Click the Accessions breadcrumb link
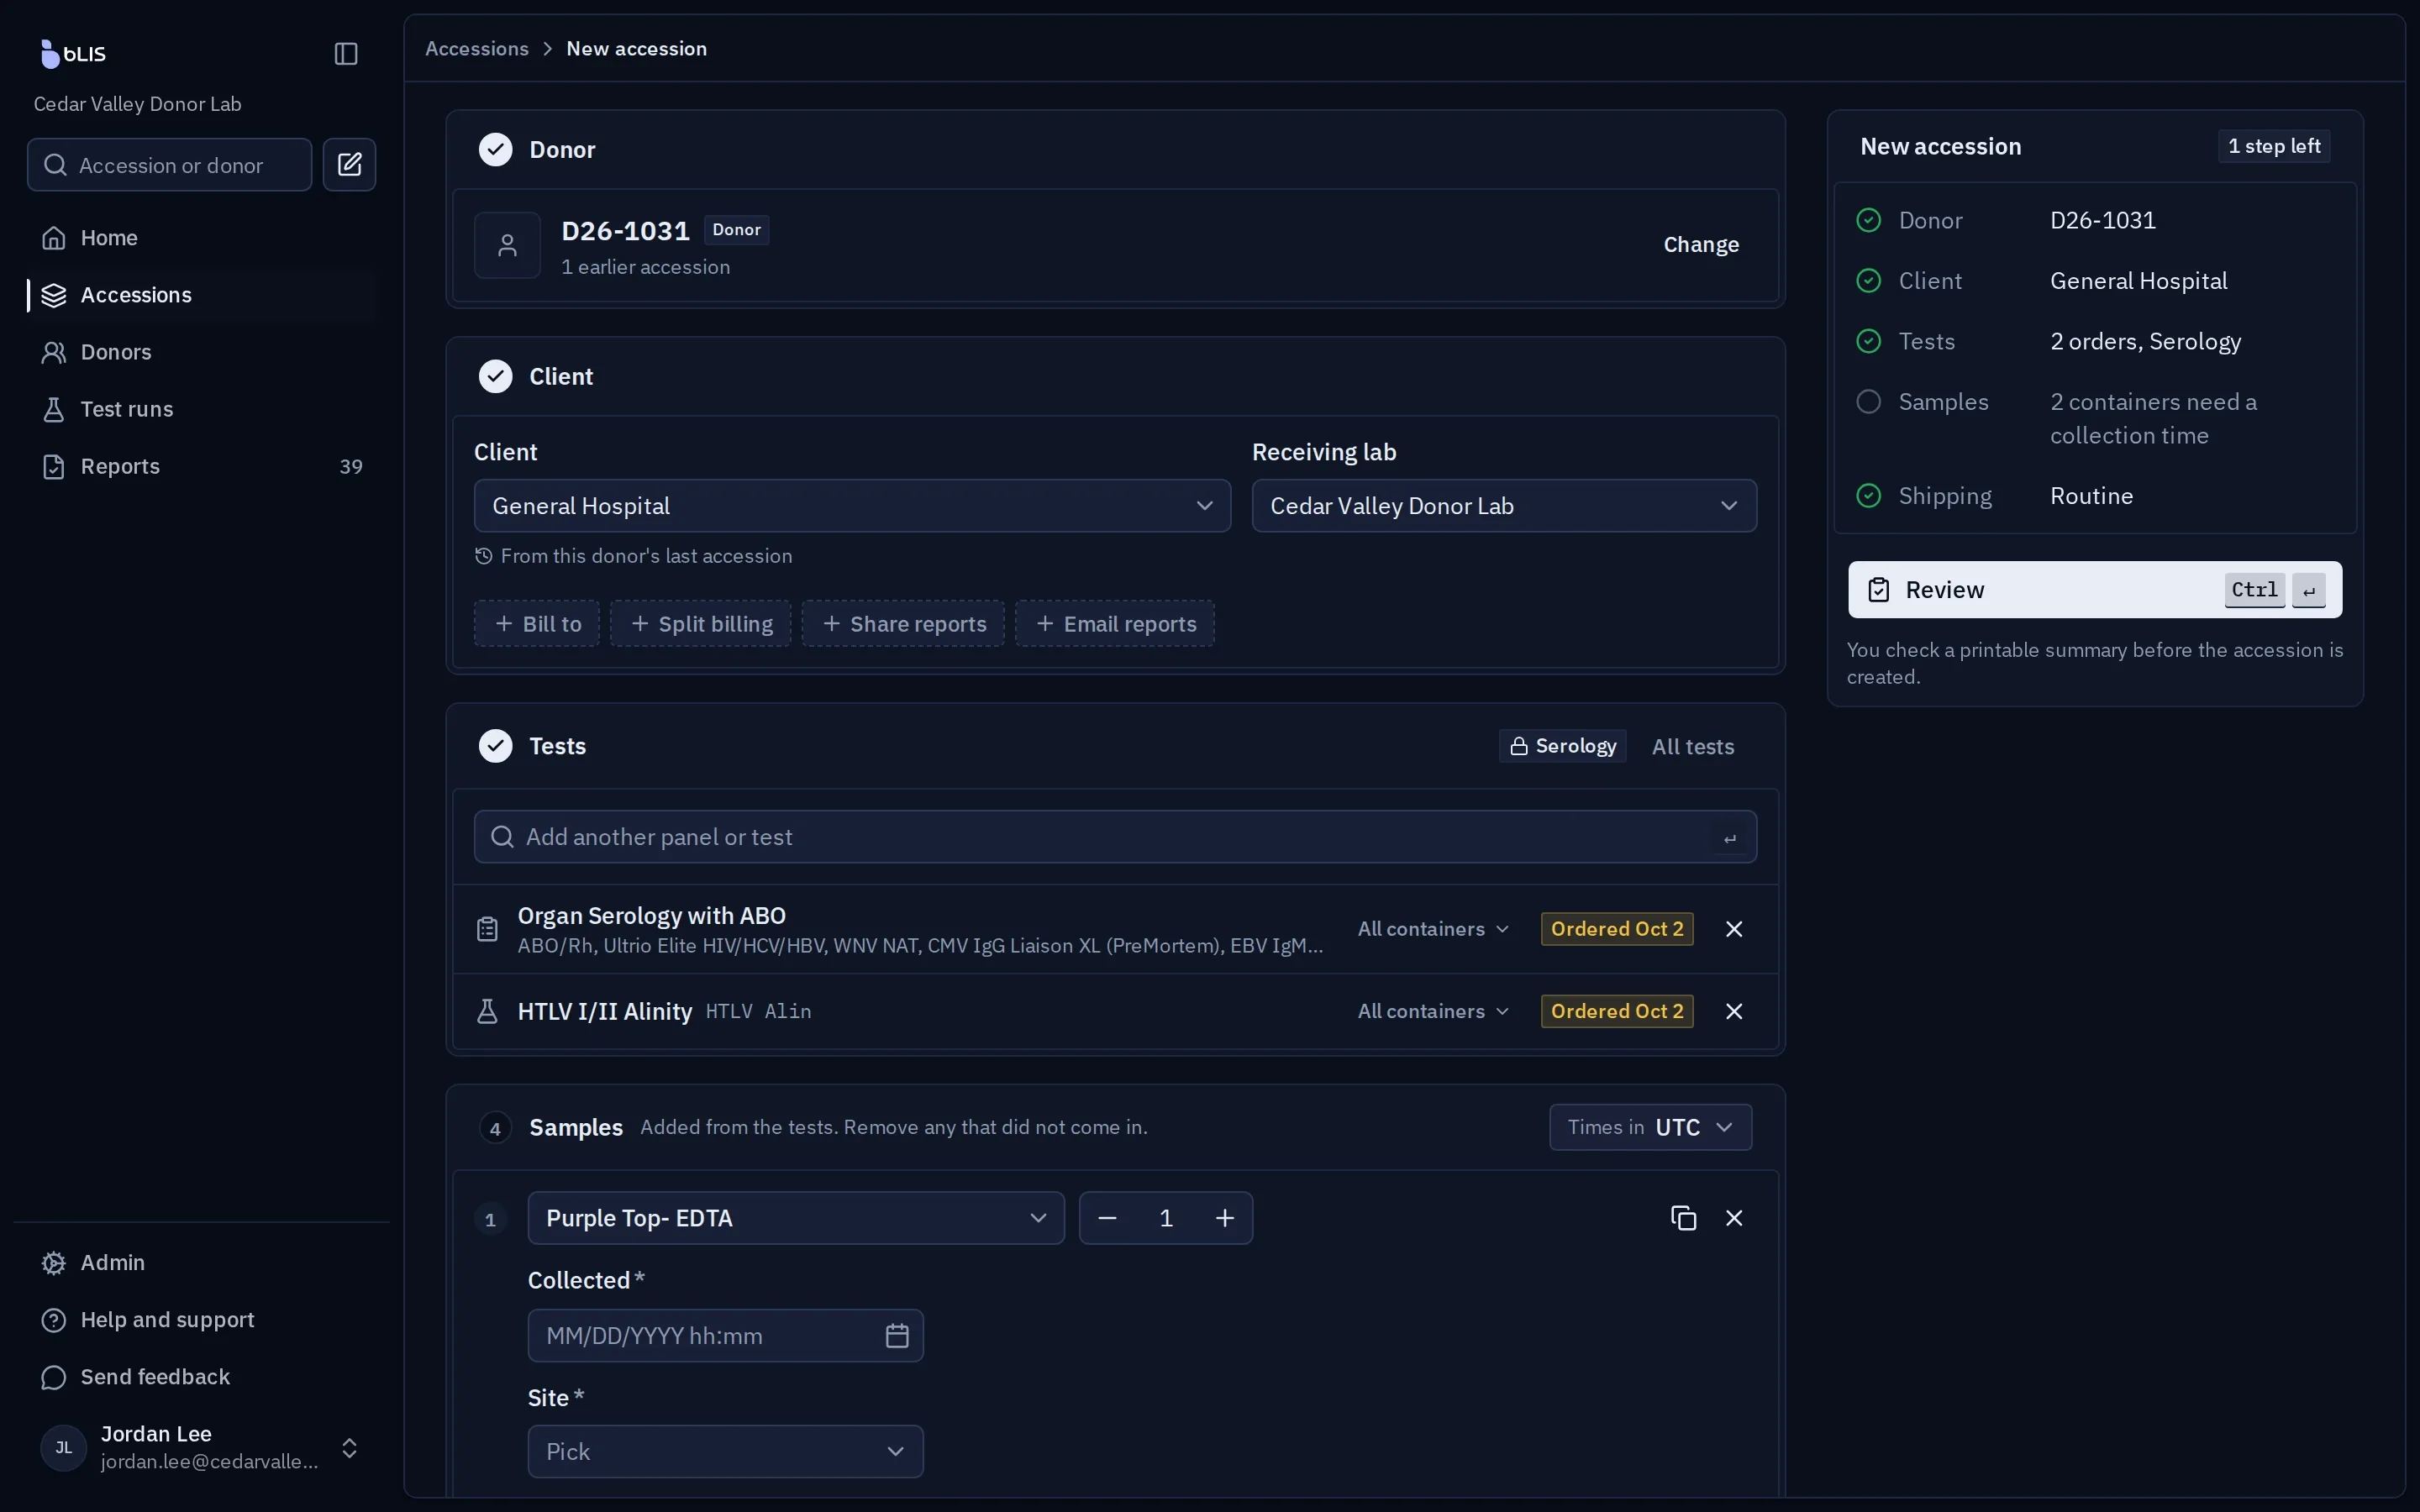 [x=477, y=48]
